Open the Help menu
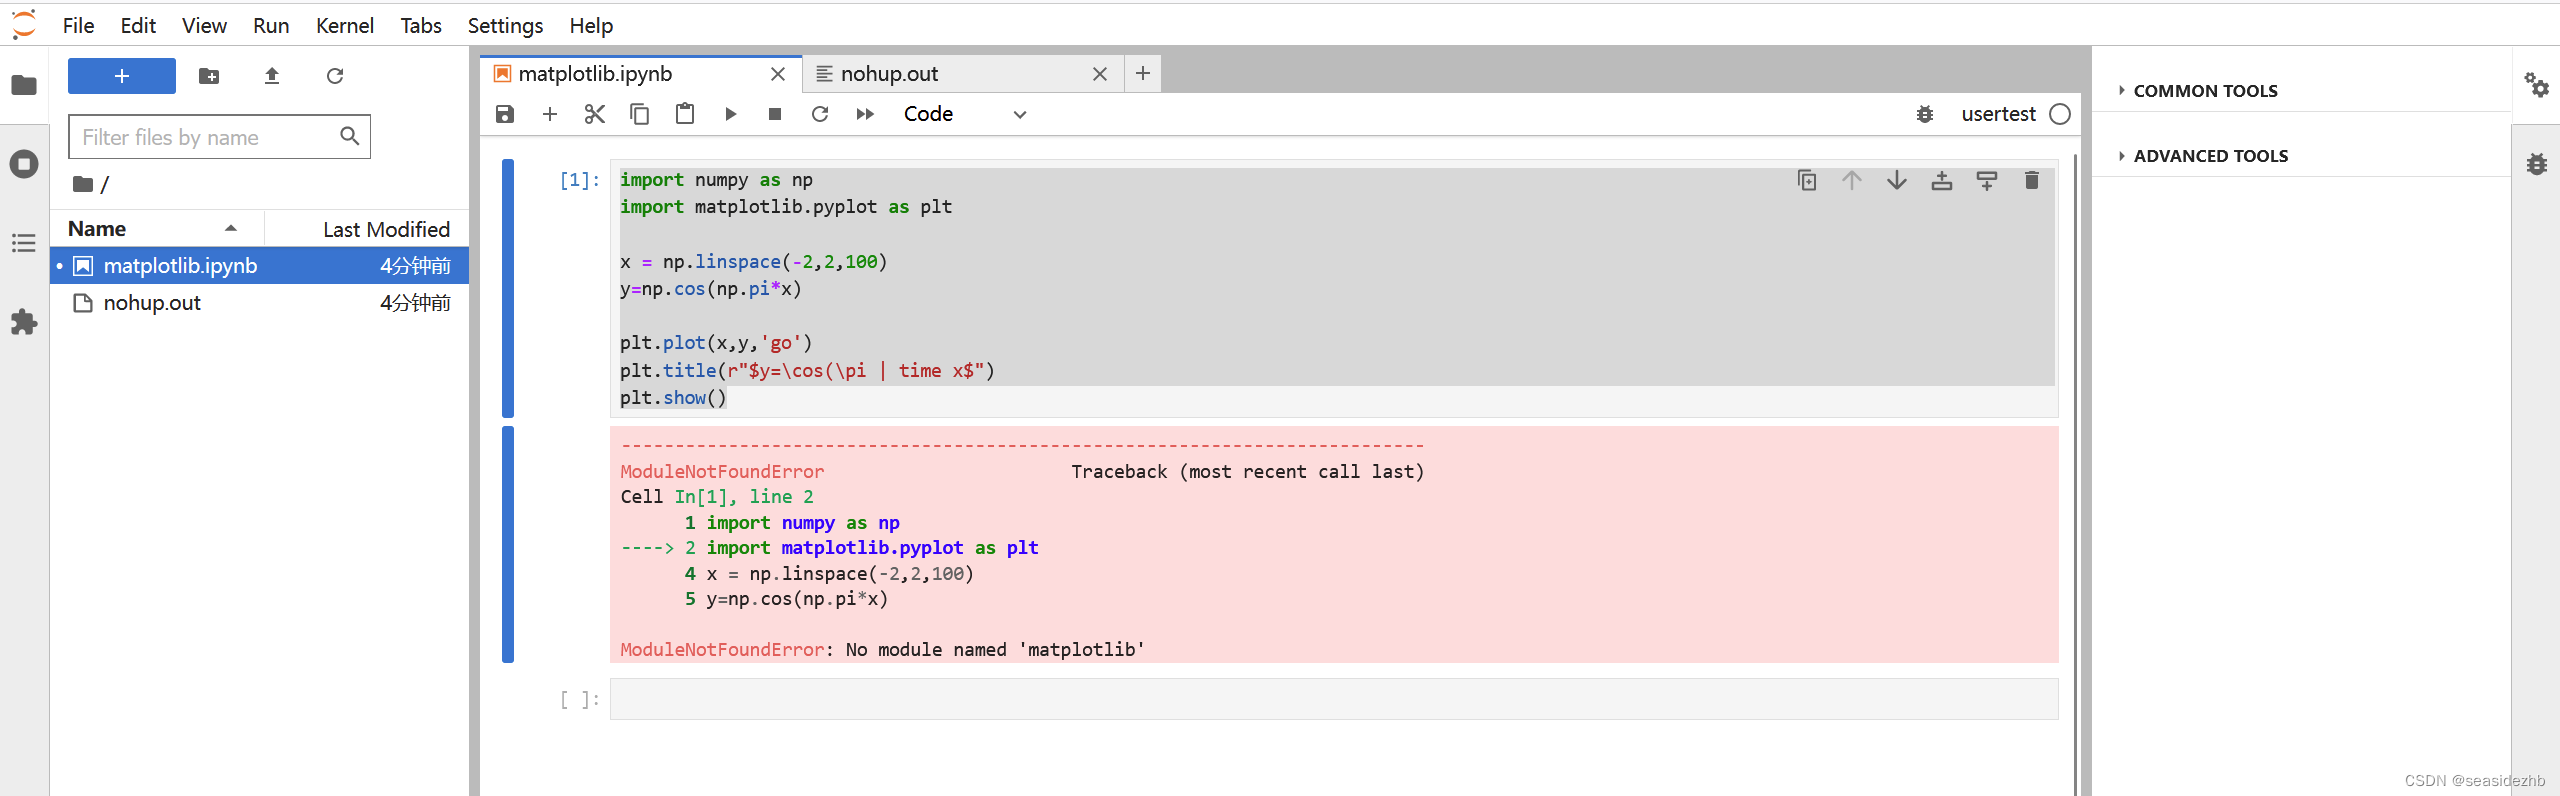2560x796 pixels. click(591, 26)
